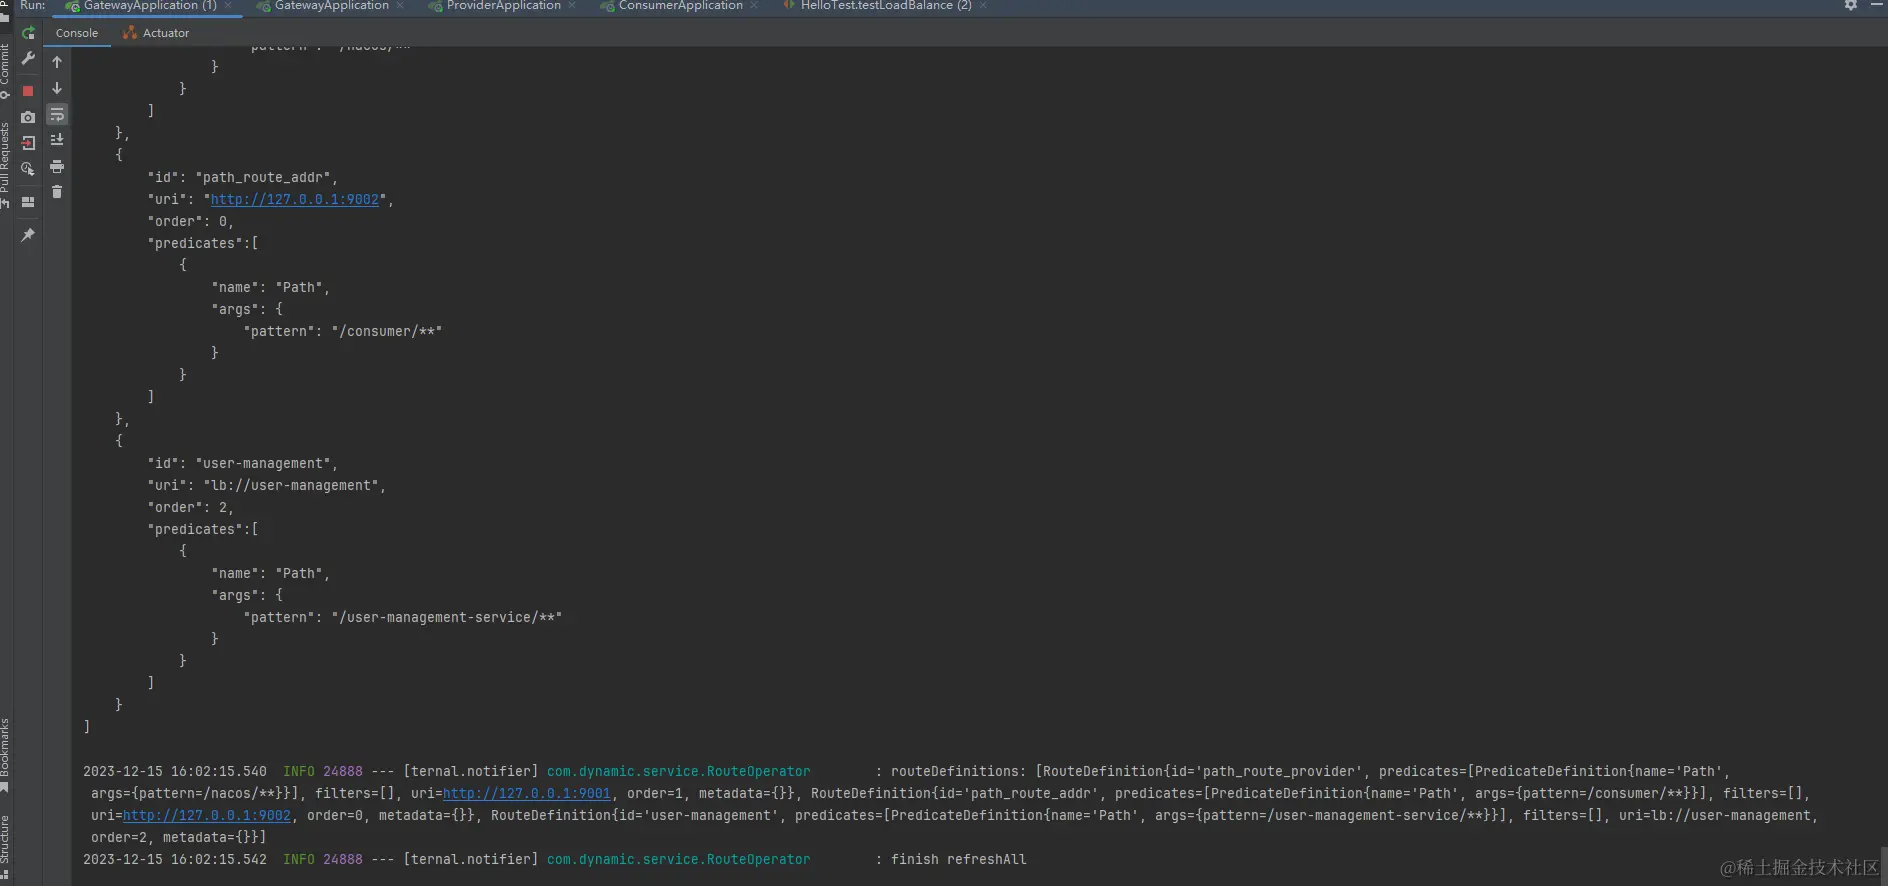
Task: Close the second GatewayApplication tab
Action: click(x=401, y=6)
